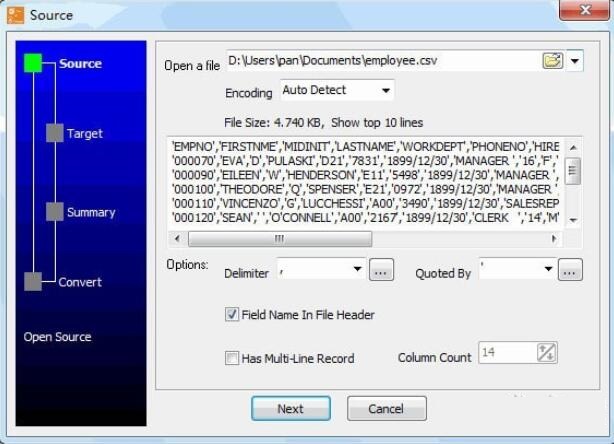Go to the Summary wizard step
The width and height of the screenshot is (614, 444).
click(x=91, y=212)
